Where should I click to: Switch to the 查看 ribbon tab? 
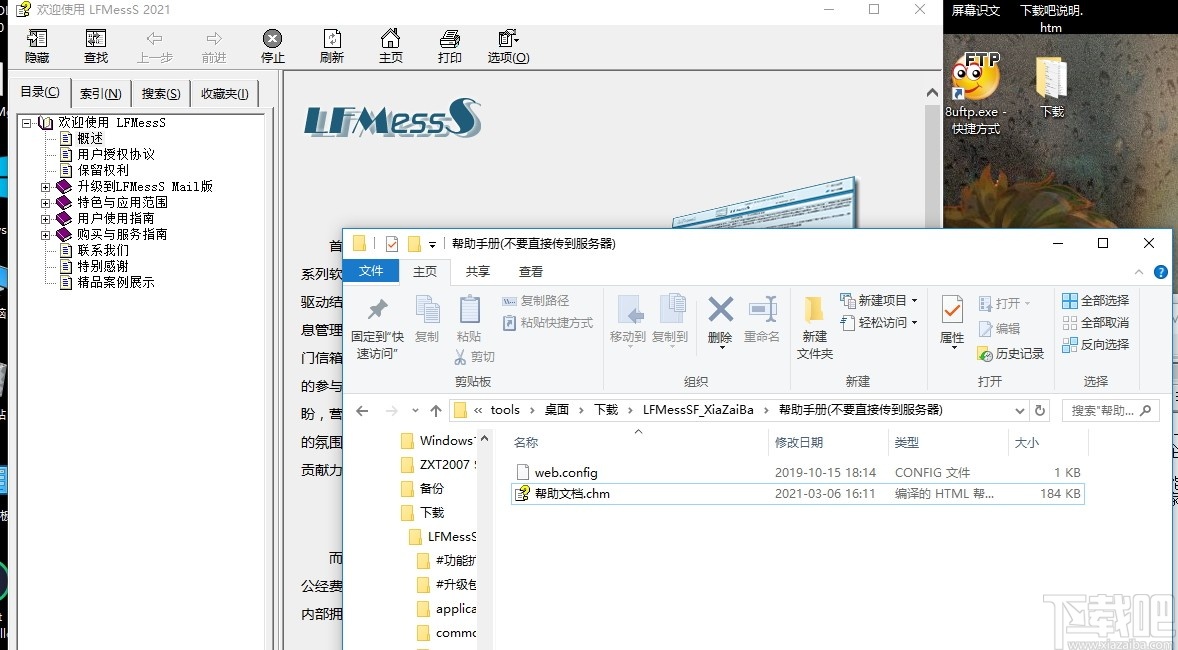[x=530, y=271]
